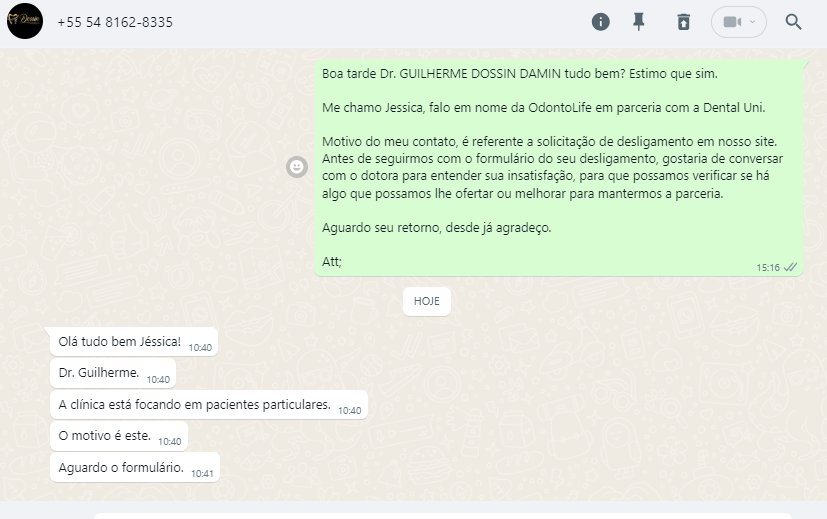React to the green message with the emoji icon
This screenshot has width=827, height=519.
297,167
